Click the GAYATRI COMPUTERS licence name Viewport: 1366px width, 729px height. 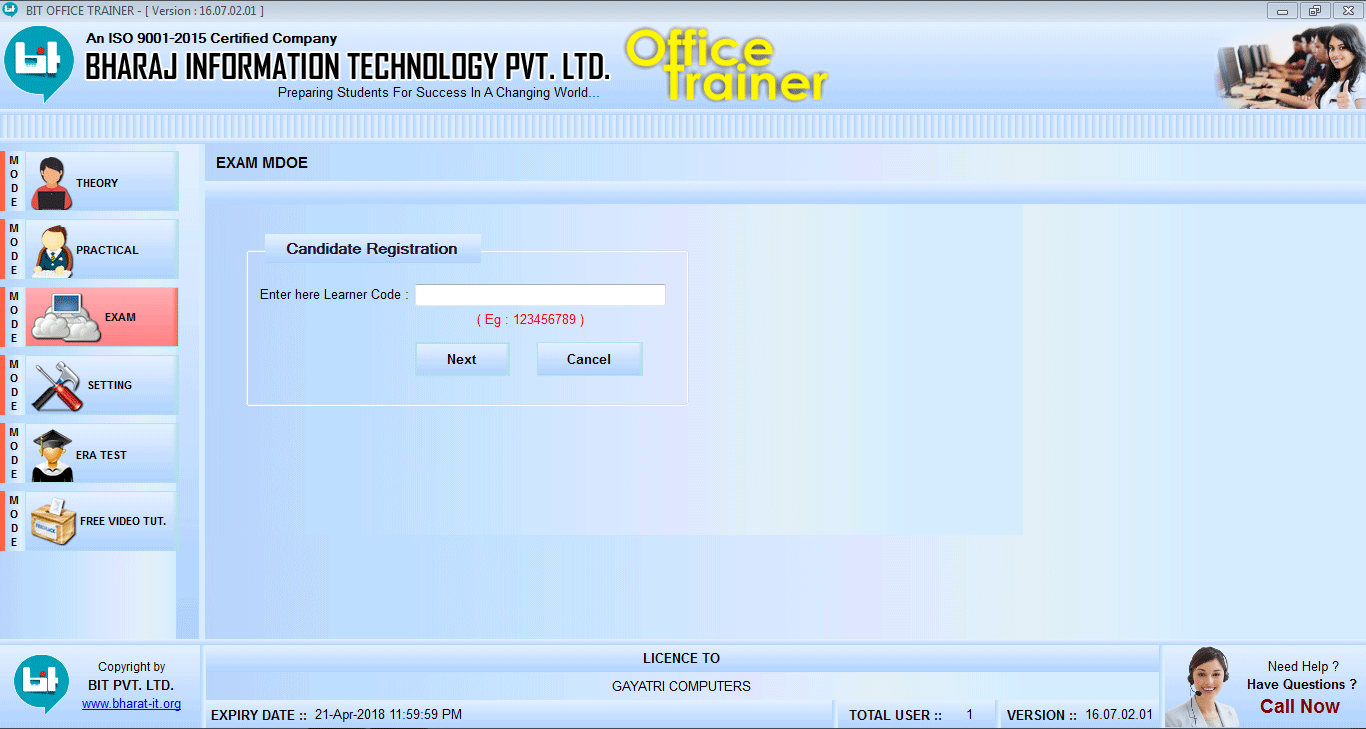681,686
